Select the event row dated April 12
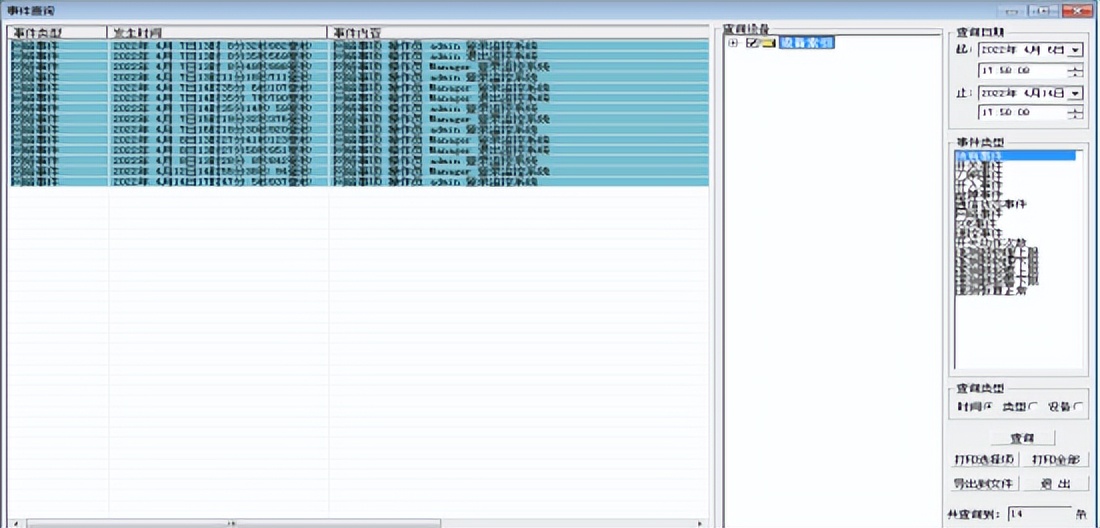Screen dimensions: 1100x528 pyautogui.click(x=359, y=171)
